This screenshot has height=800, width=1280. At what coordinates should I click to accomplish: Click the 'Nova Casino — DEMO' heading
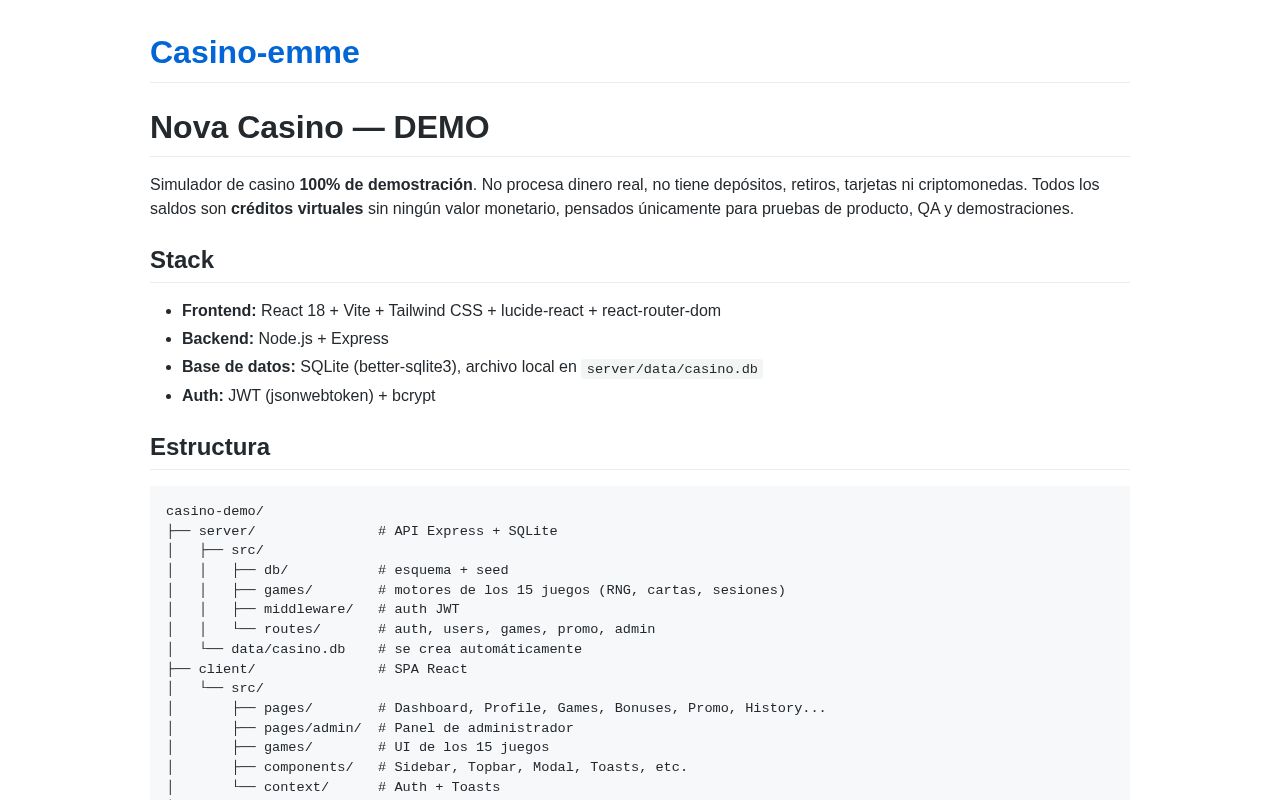pos(320,127)
